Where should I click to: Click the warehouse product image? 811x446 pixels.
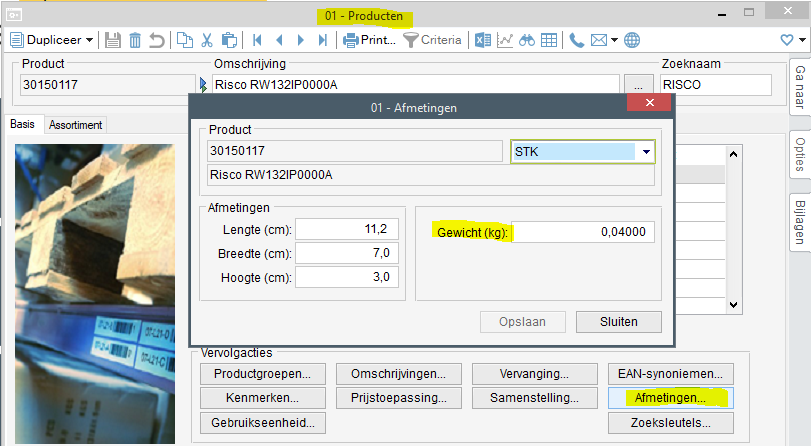pos(95,293)
